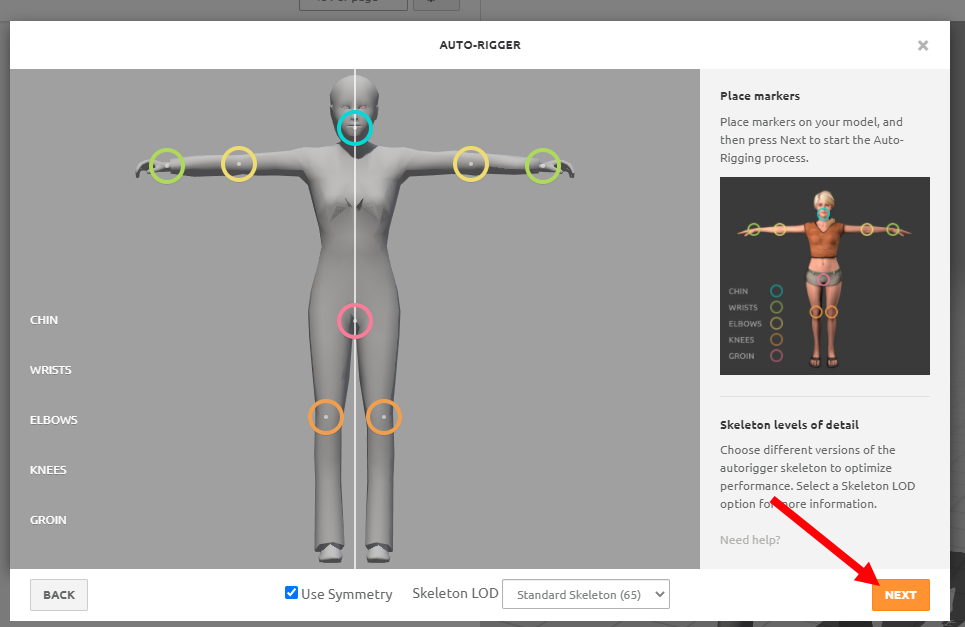
Task: Click the AUTO-RIGGER dialog title
Action: (x=480, y=45)
